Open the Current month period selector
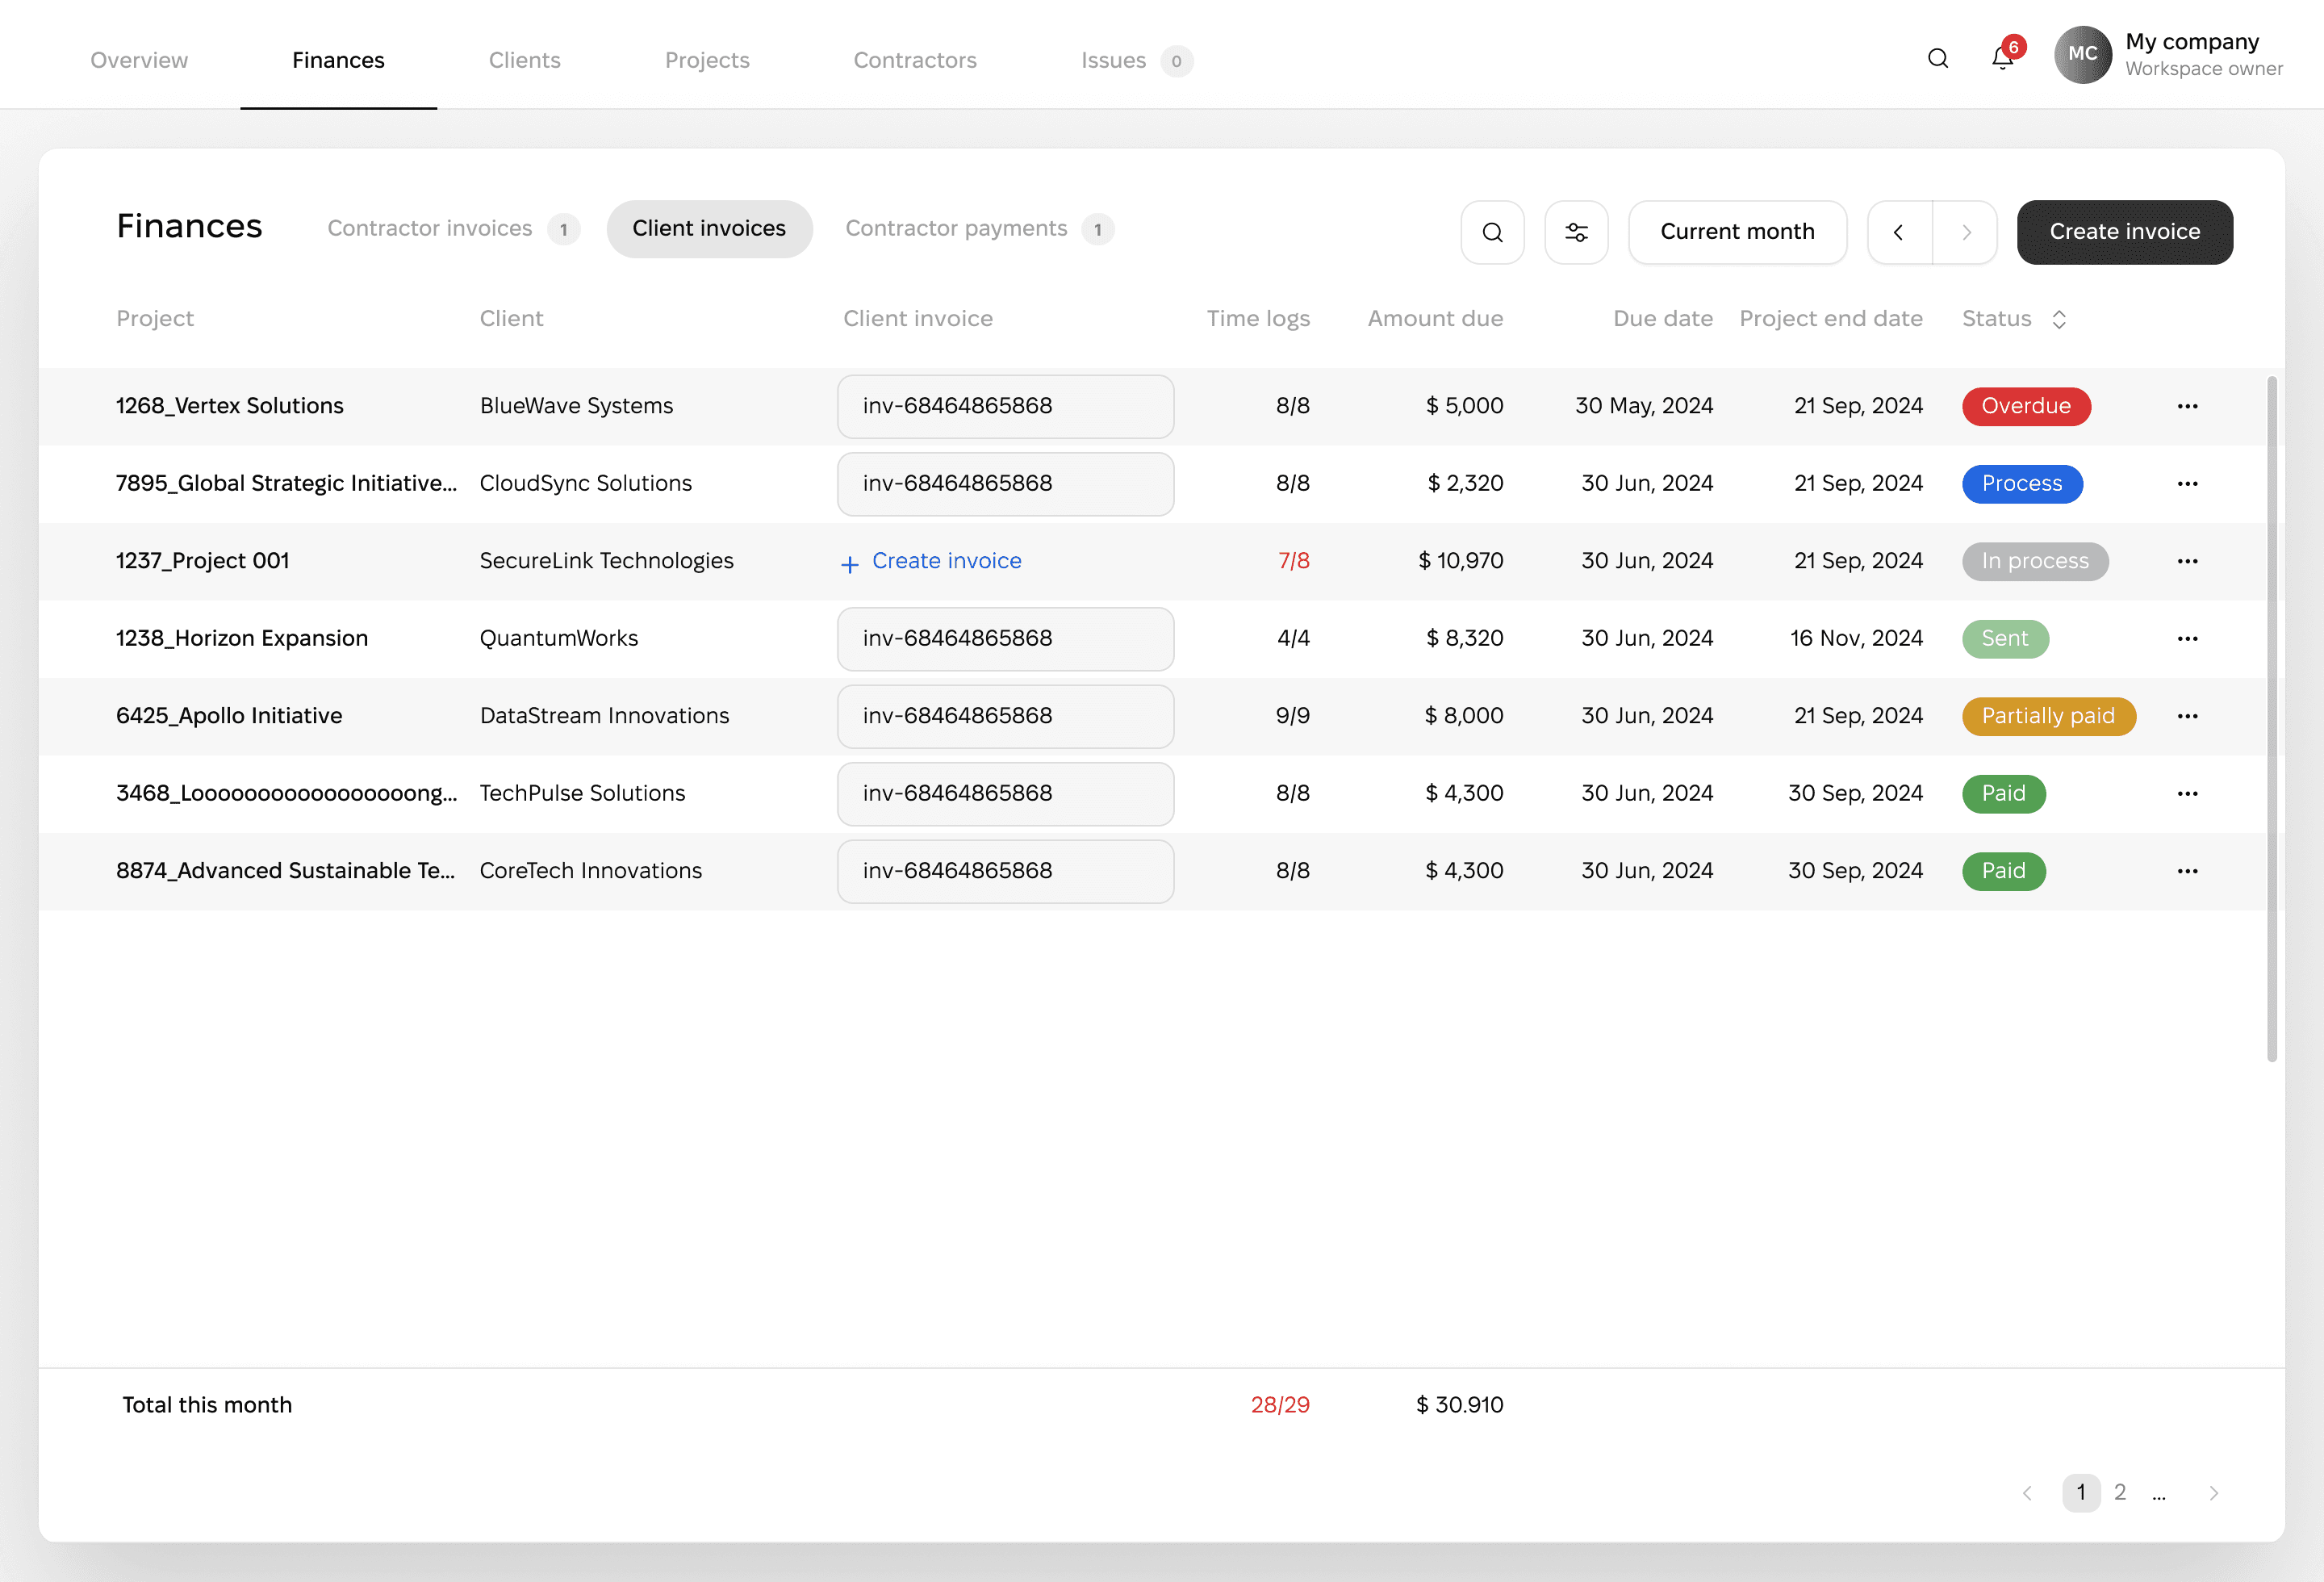Image resolution: width=2324 pixels, height=1582 pixels. click(x=1737, y=232)
